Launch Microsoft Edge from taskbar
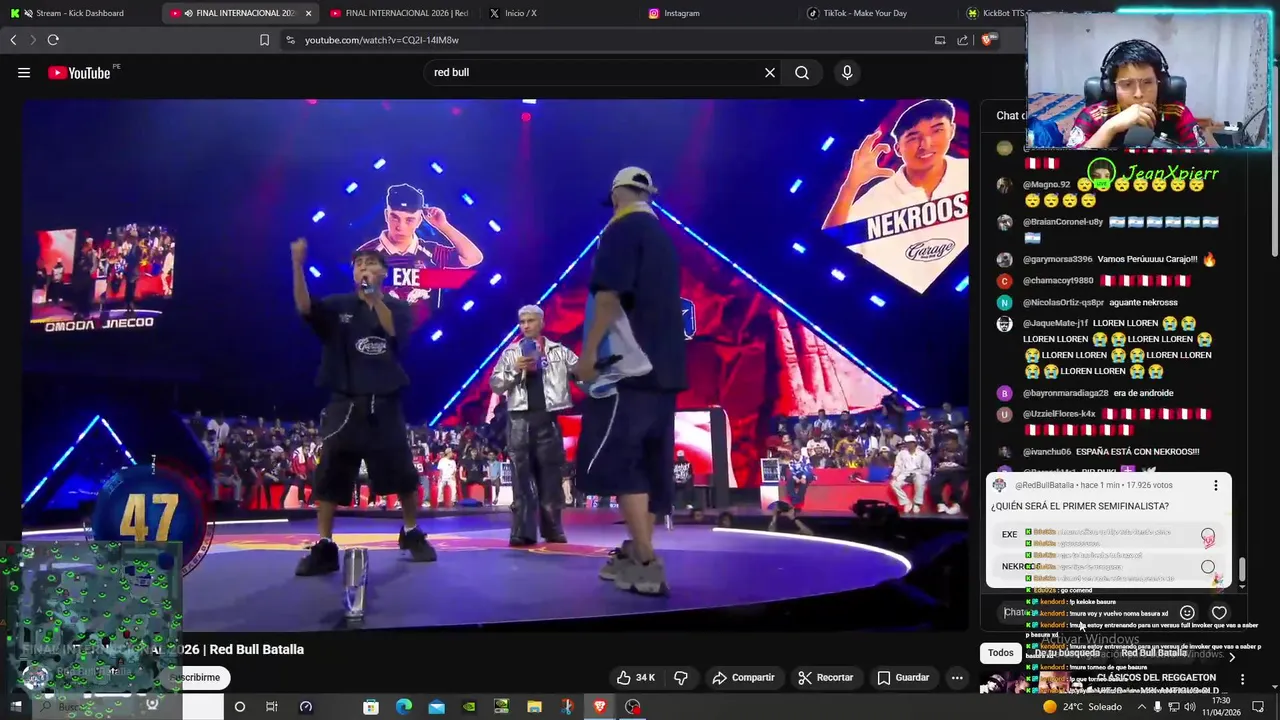 [403, 707]
